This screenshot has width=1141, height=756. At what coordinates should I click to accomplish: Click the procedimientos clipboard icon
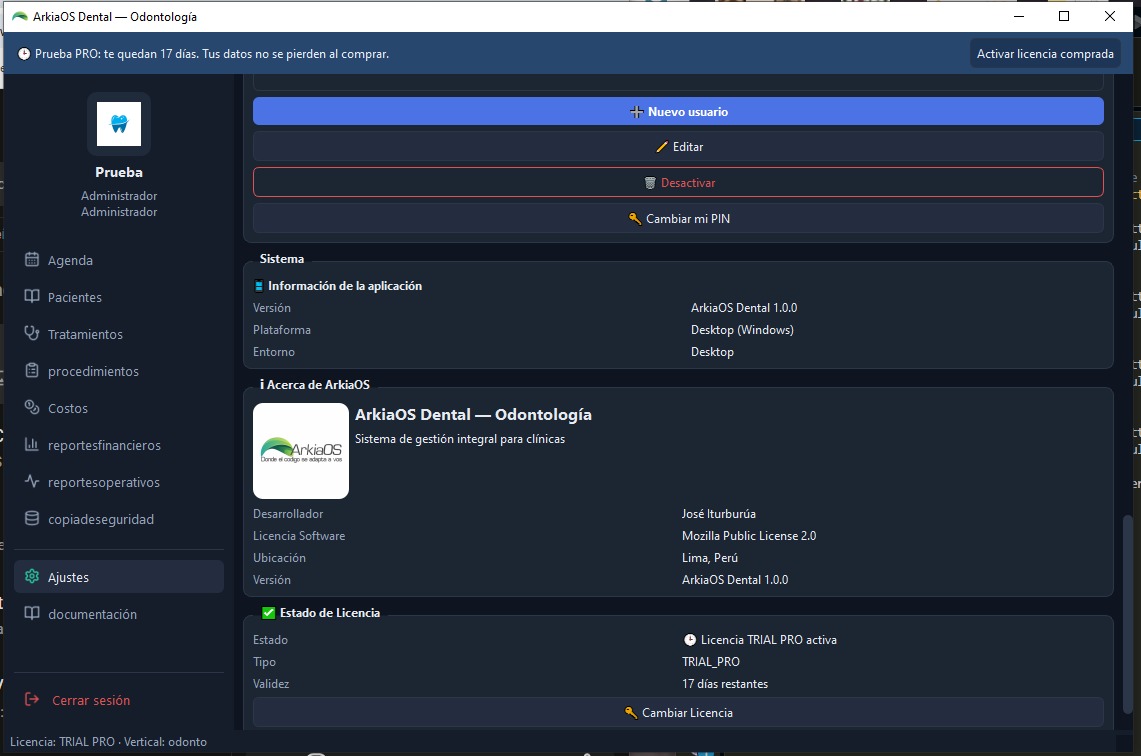[x=32, y=370]
